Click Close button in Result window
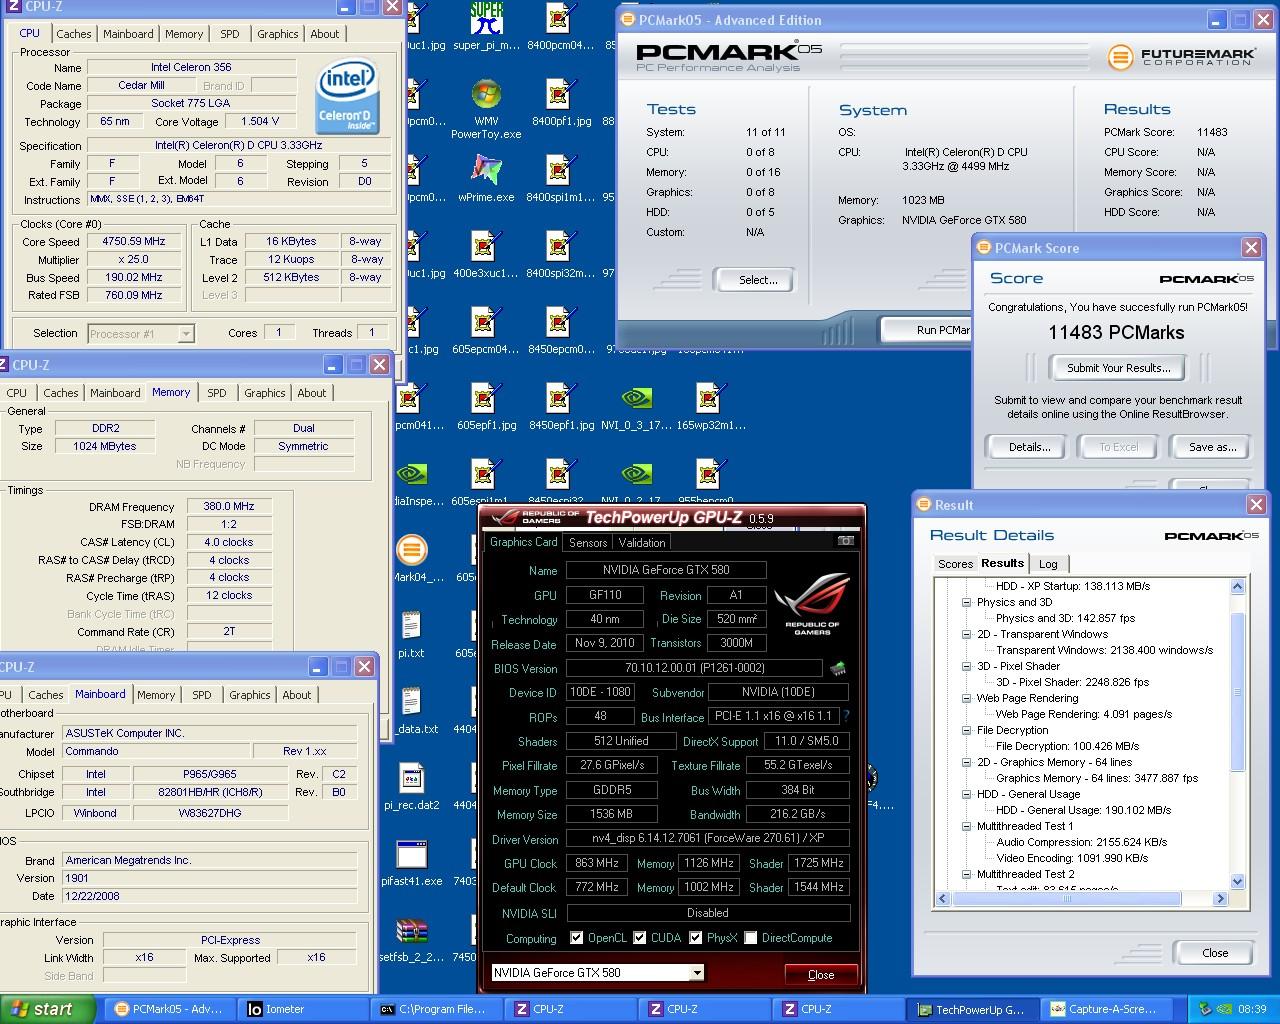 pyautogui.click(x=1215, y=953)
